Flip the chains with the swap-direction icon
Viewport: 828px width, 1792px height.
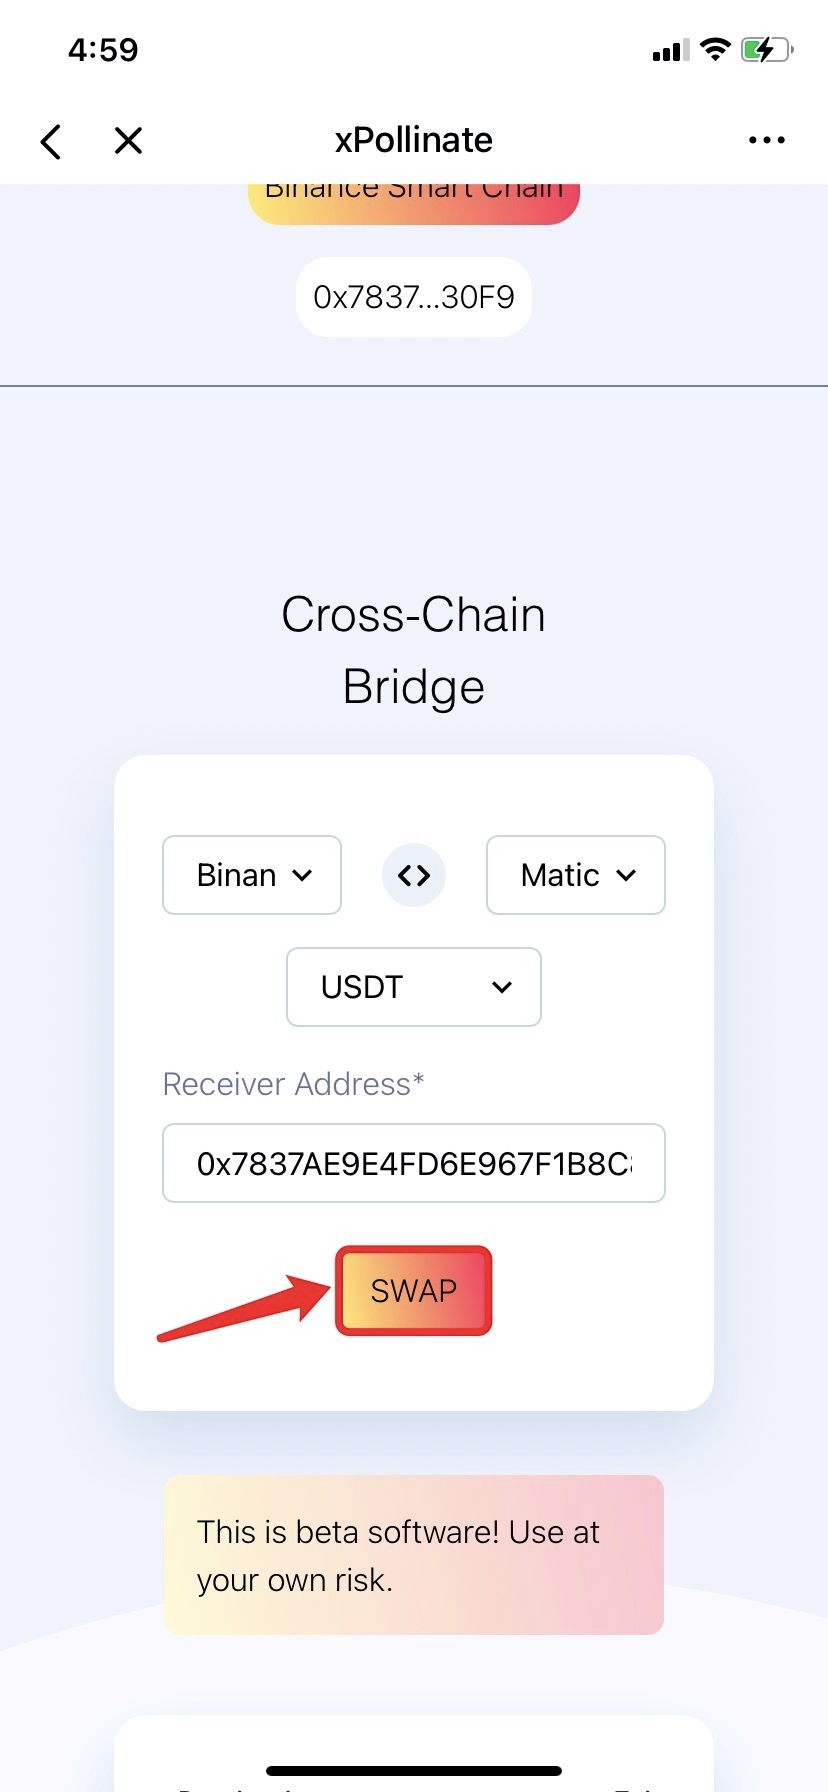point(414,875)
